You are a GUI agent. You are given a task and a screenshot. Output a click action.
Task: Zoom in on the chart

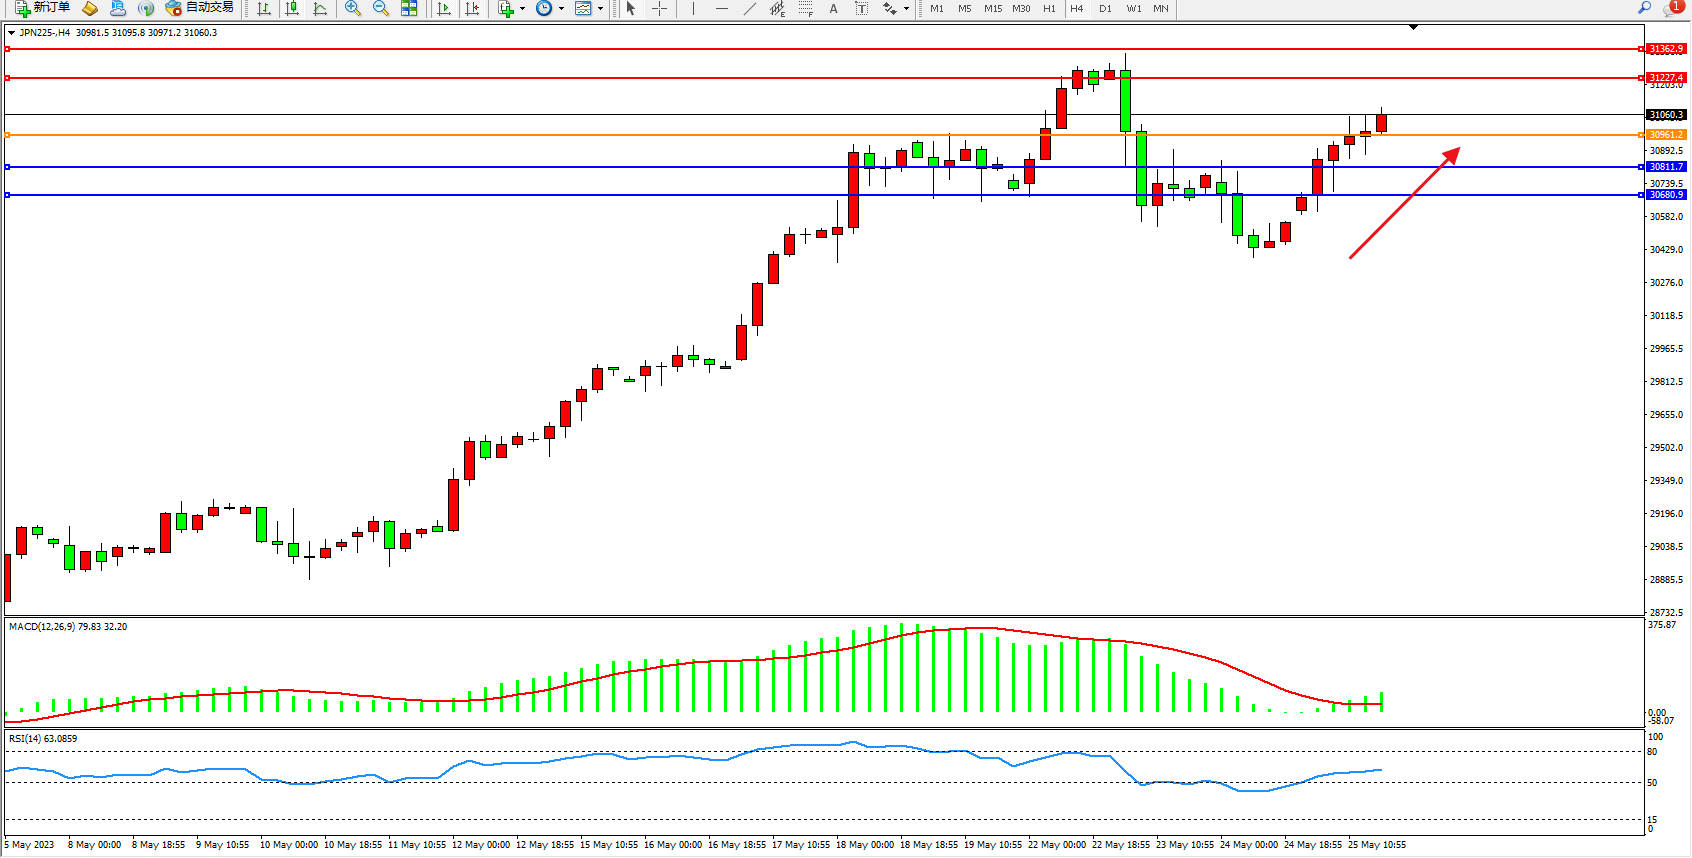tap(352, 8)
